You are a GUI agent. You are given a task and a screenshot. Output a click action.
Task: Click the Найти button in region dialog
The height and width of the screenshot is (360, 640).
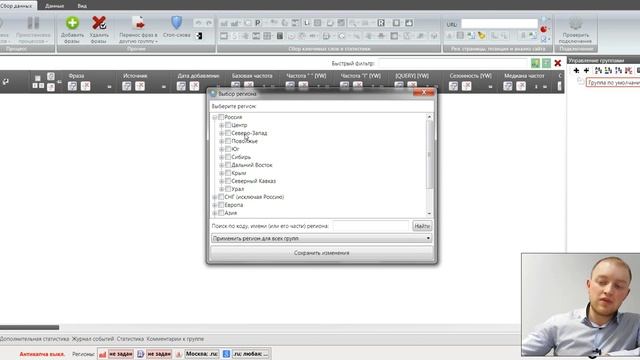pyautogui.click(x=422, y=226)
